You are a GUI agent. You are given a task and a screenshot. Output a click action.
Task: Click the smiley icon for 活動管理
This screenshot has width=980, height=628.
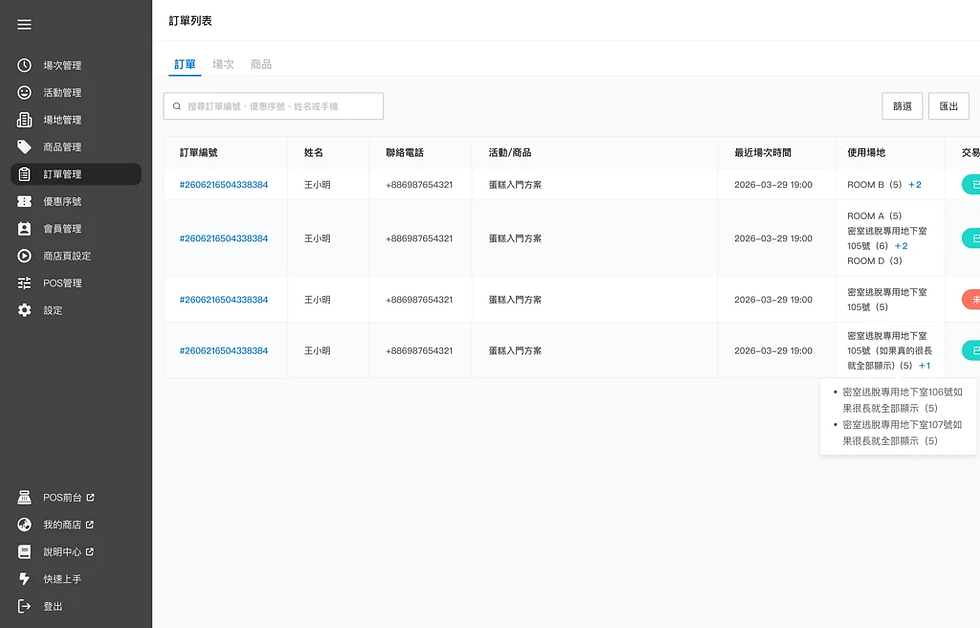pyautogui.click(x=24, y=92)
